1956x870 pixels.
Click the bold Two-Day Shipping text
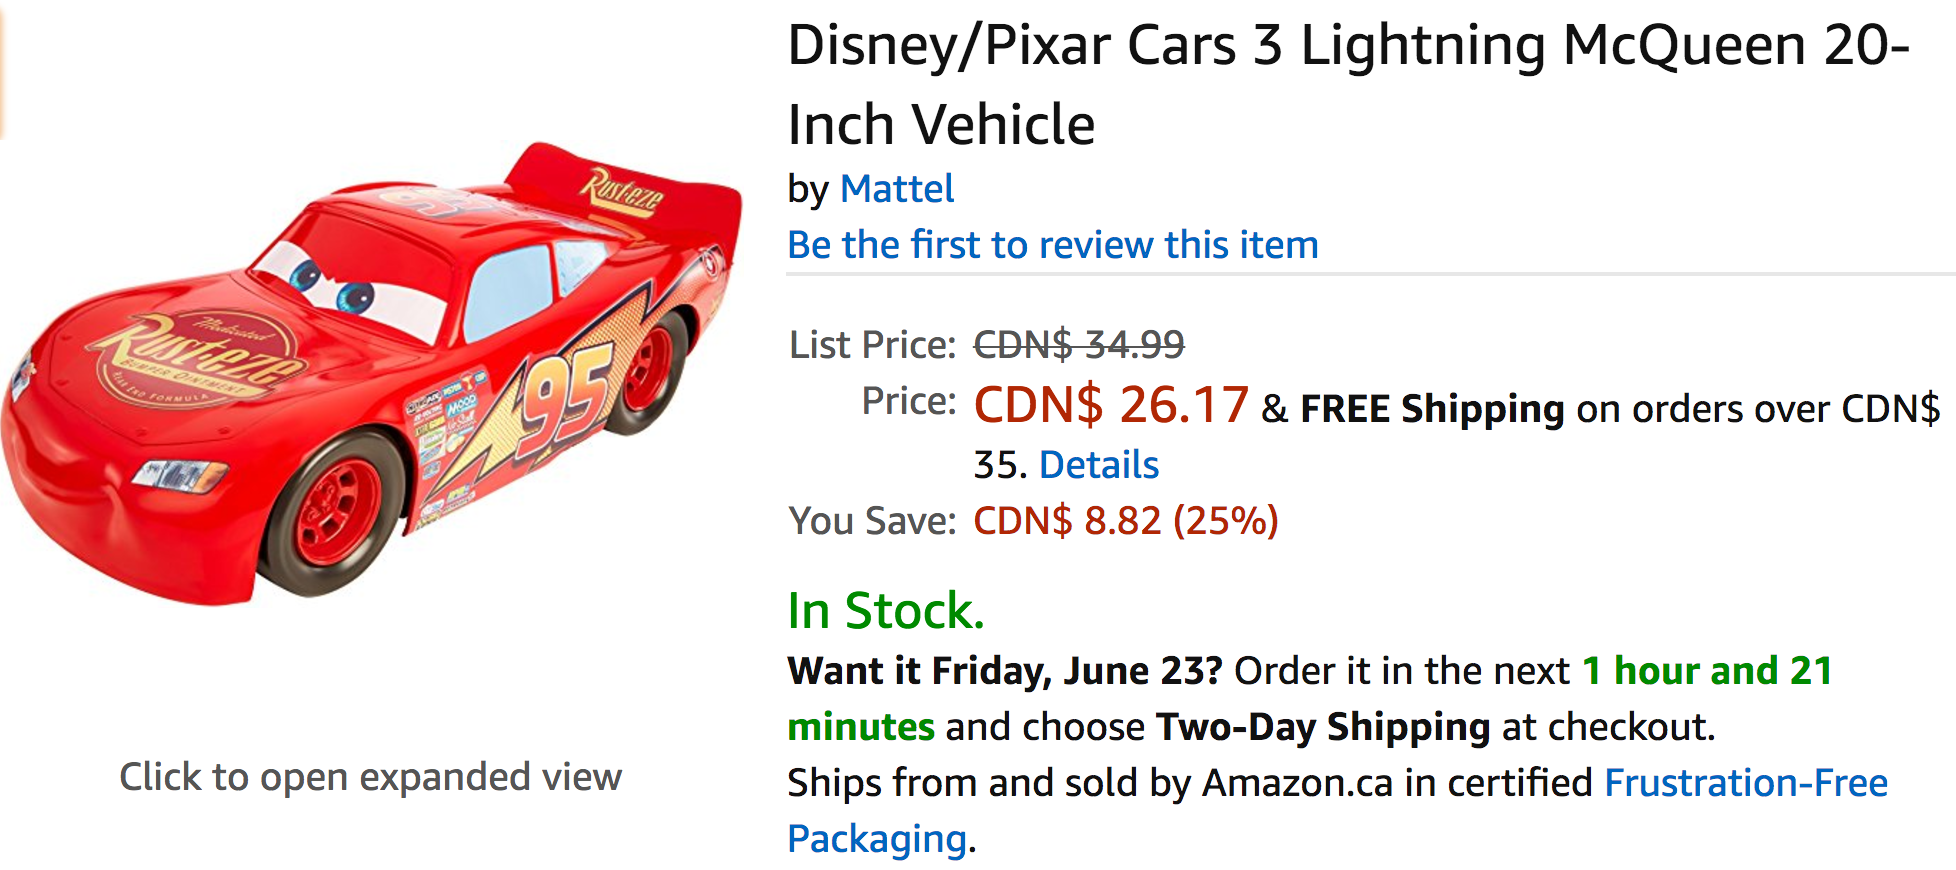click(x=1323, y=727)
